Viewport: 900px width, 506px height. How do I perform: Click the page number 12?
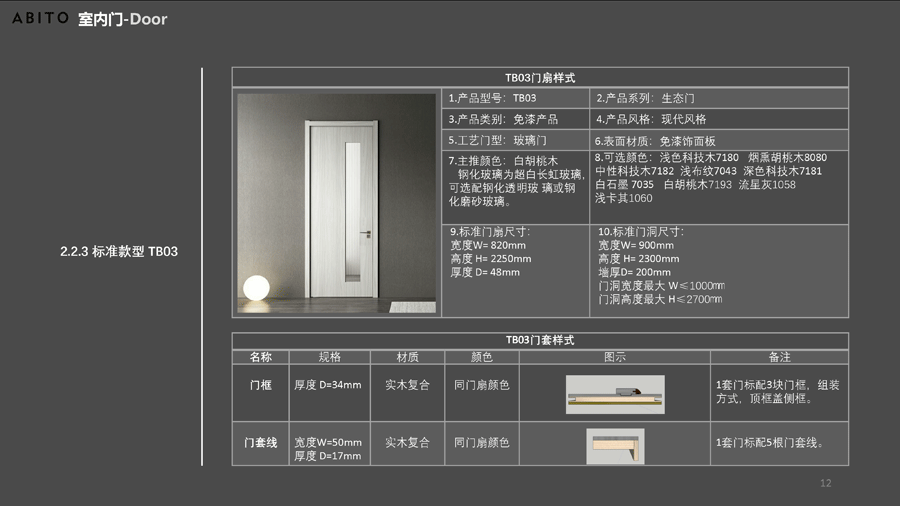[x=825, y=484]
